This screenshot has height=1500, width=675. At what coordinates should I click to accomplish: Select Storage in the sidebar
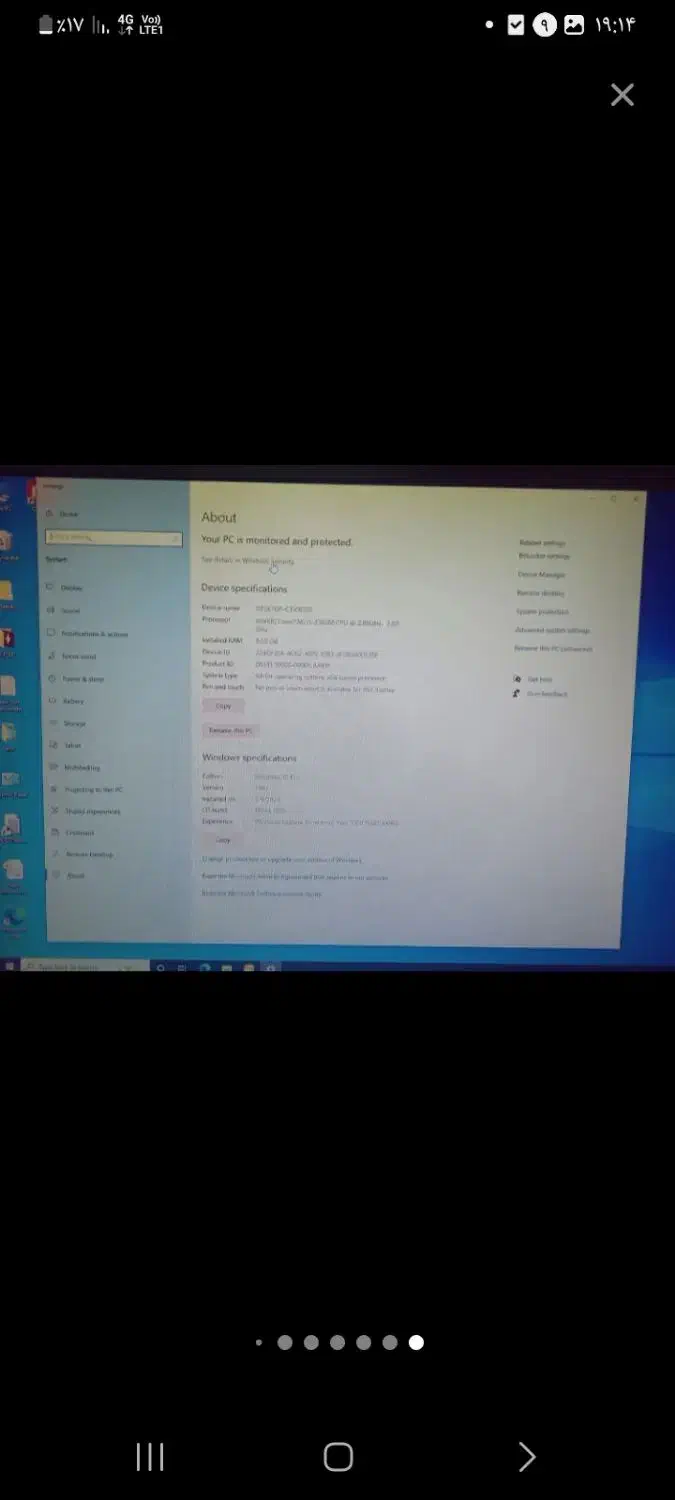coord(68,723)
